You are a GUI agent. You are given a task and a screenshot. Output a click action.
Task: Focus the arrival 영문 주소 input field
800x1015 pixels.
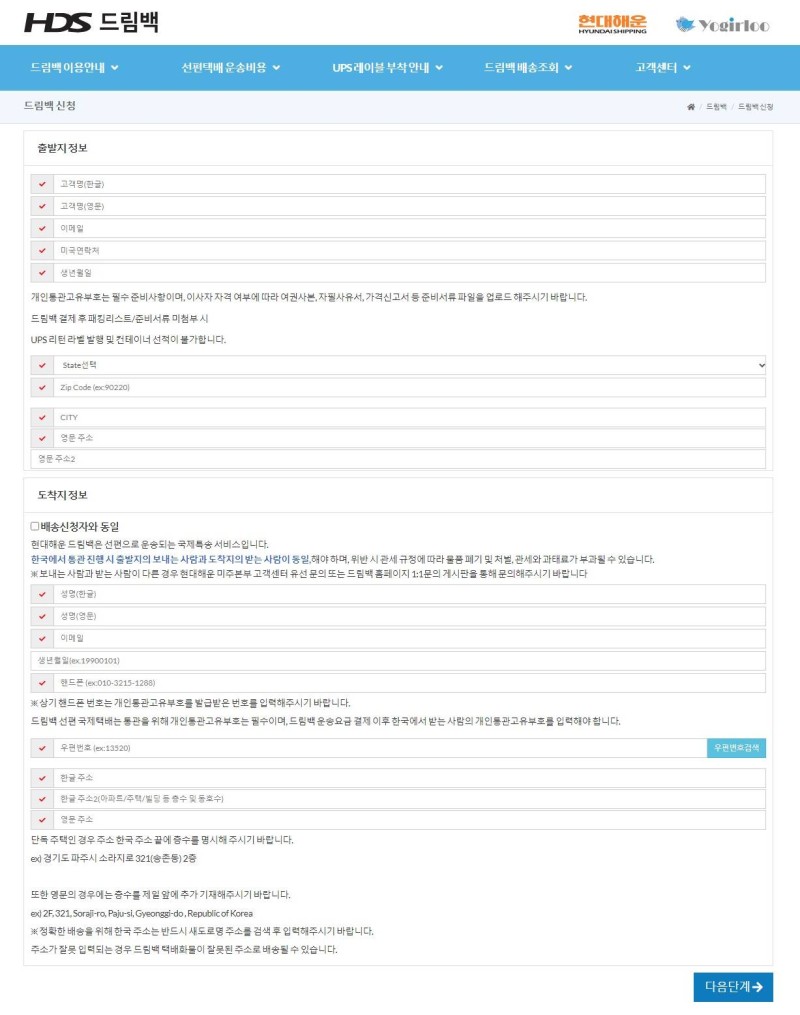pos(410,820)
